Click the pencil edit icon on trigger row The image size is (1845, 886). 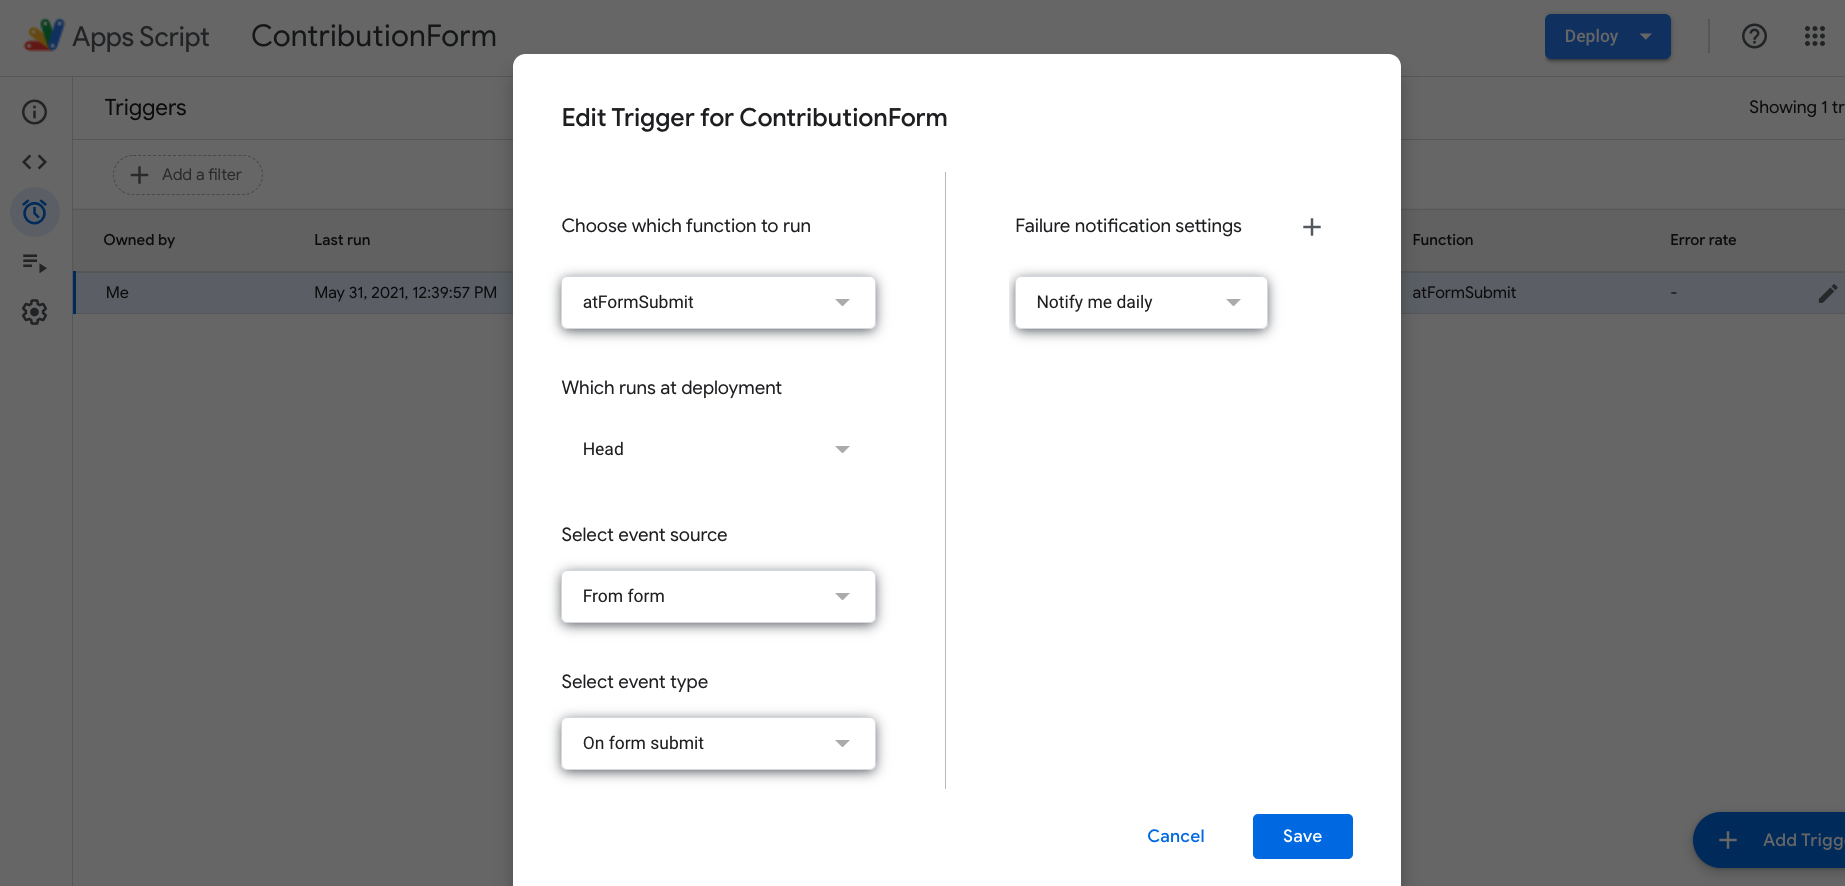(x=1827, y=293)
